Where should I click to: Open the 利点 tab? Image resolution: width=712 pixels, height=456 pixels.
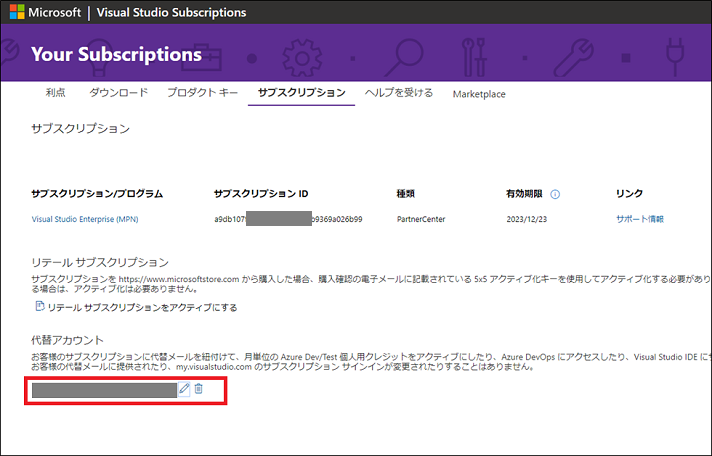pos(55,93)
